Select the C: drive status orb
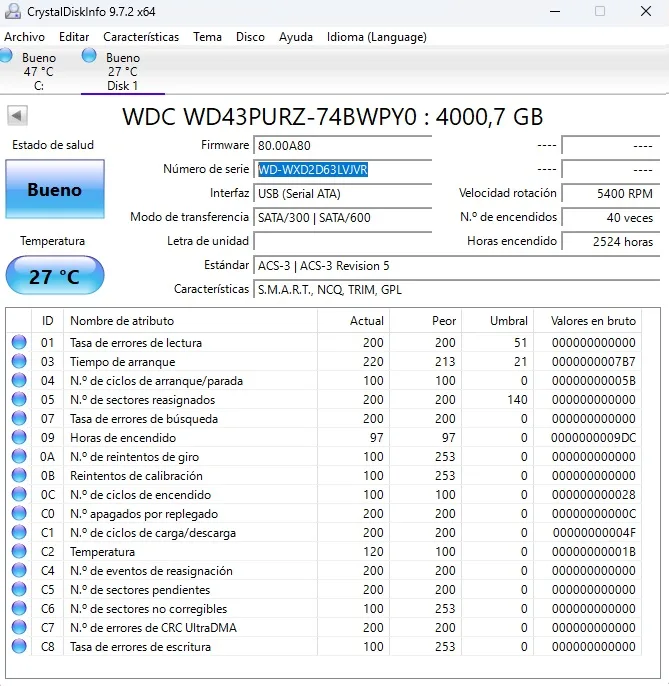 pyautogui.click(x=6, y=56)
